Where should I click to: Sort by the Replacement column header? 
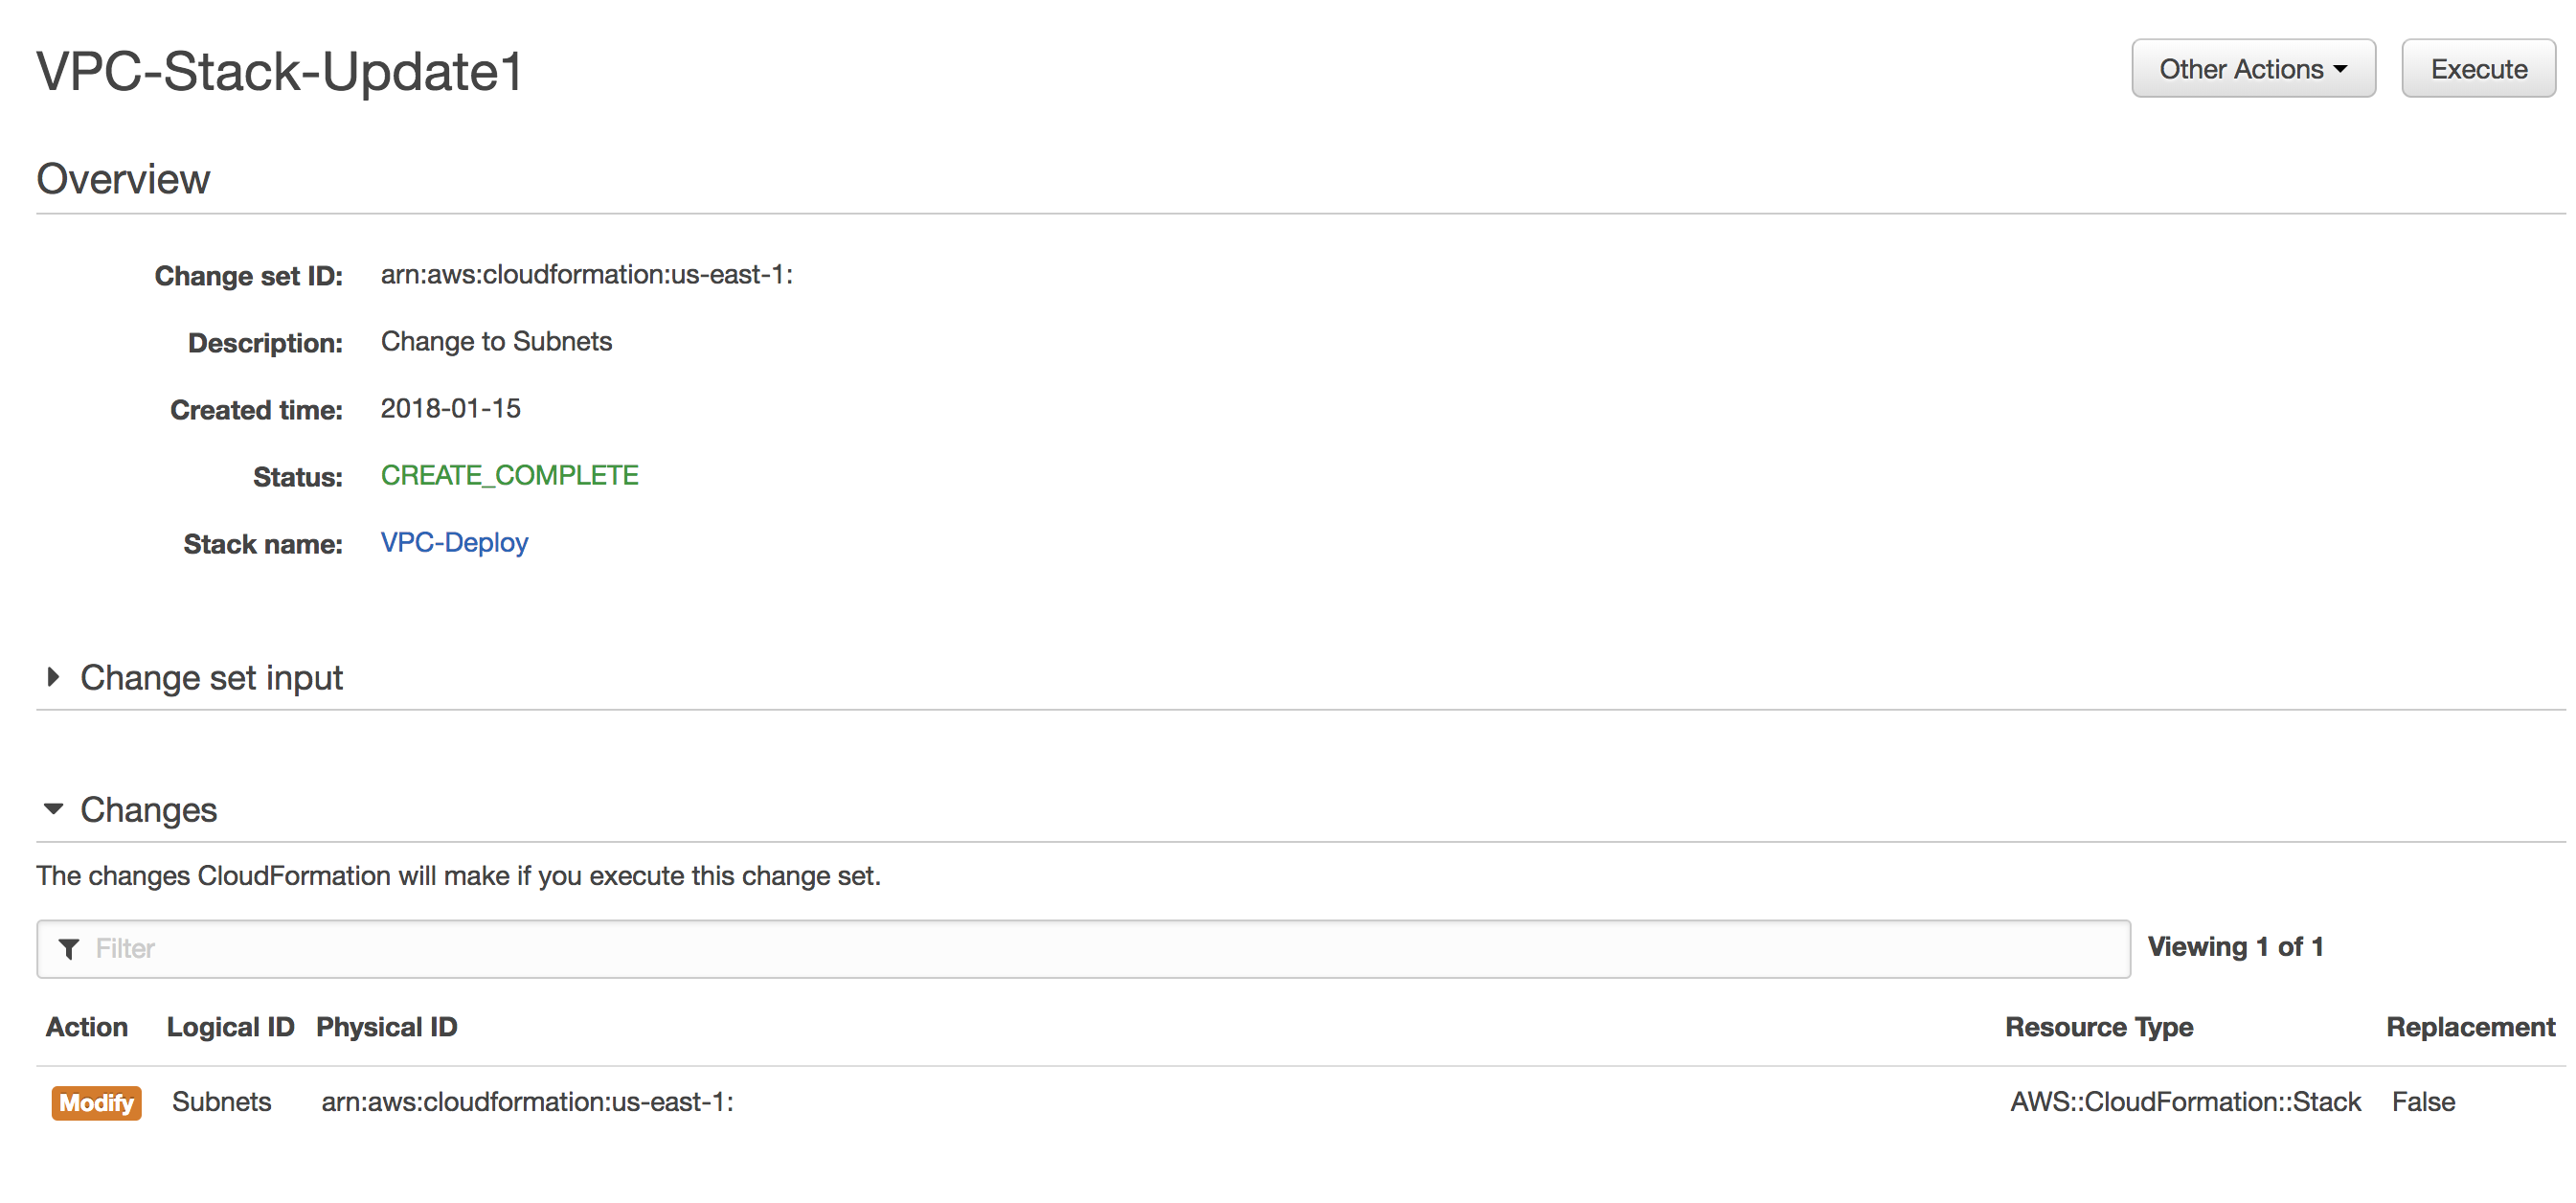coord(2469,1027)
